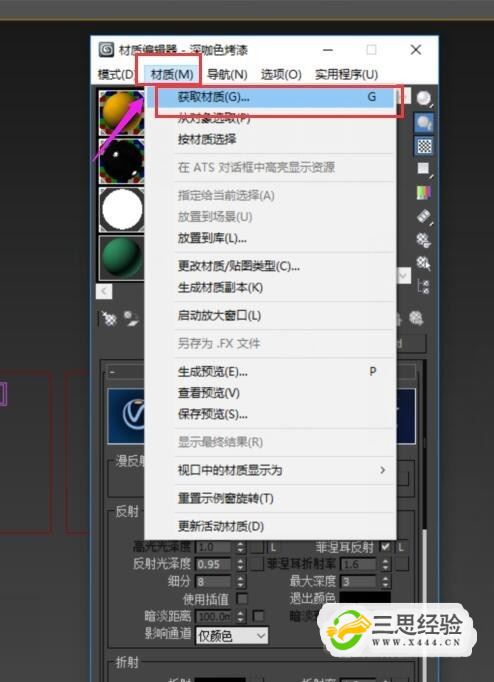Image resolution: width=494 pixels, height=682 pixels.
Task: Click the make preview filmstrip icon
Action: (424, 216)
